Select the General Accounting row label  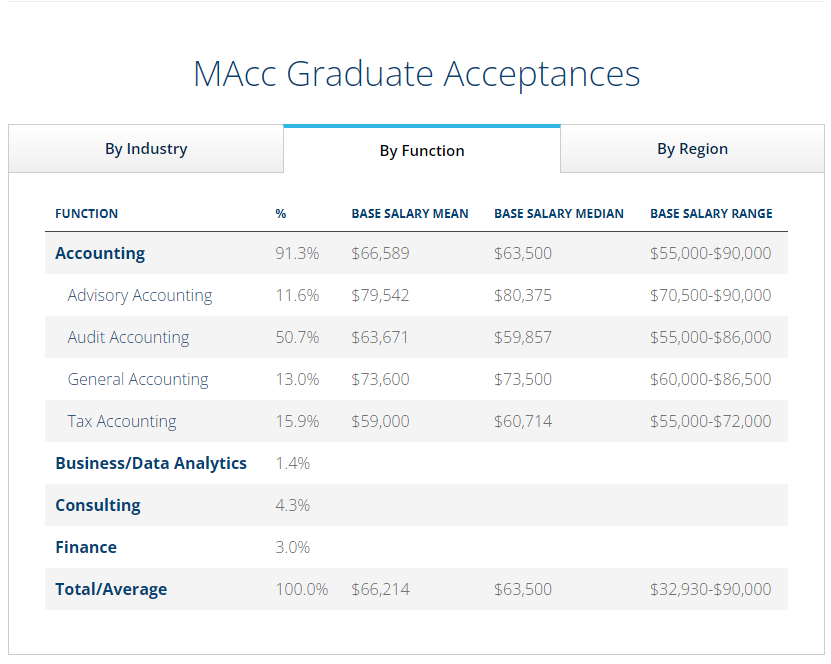(138, 379)
